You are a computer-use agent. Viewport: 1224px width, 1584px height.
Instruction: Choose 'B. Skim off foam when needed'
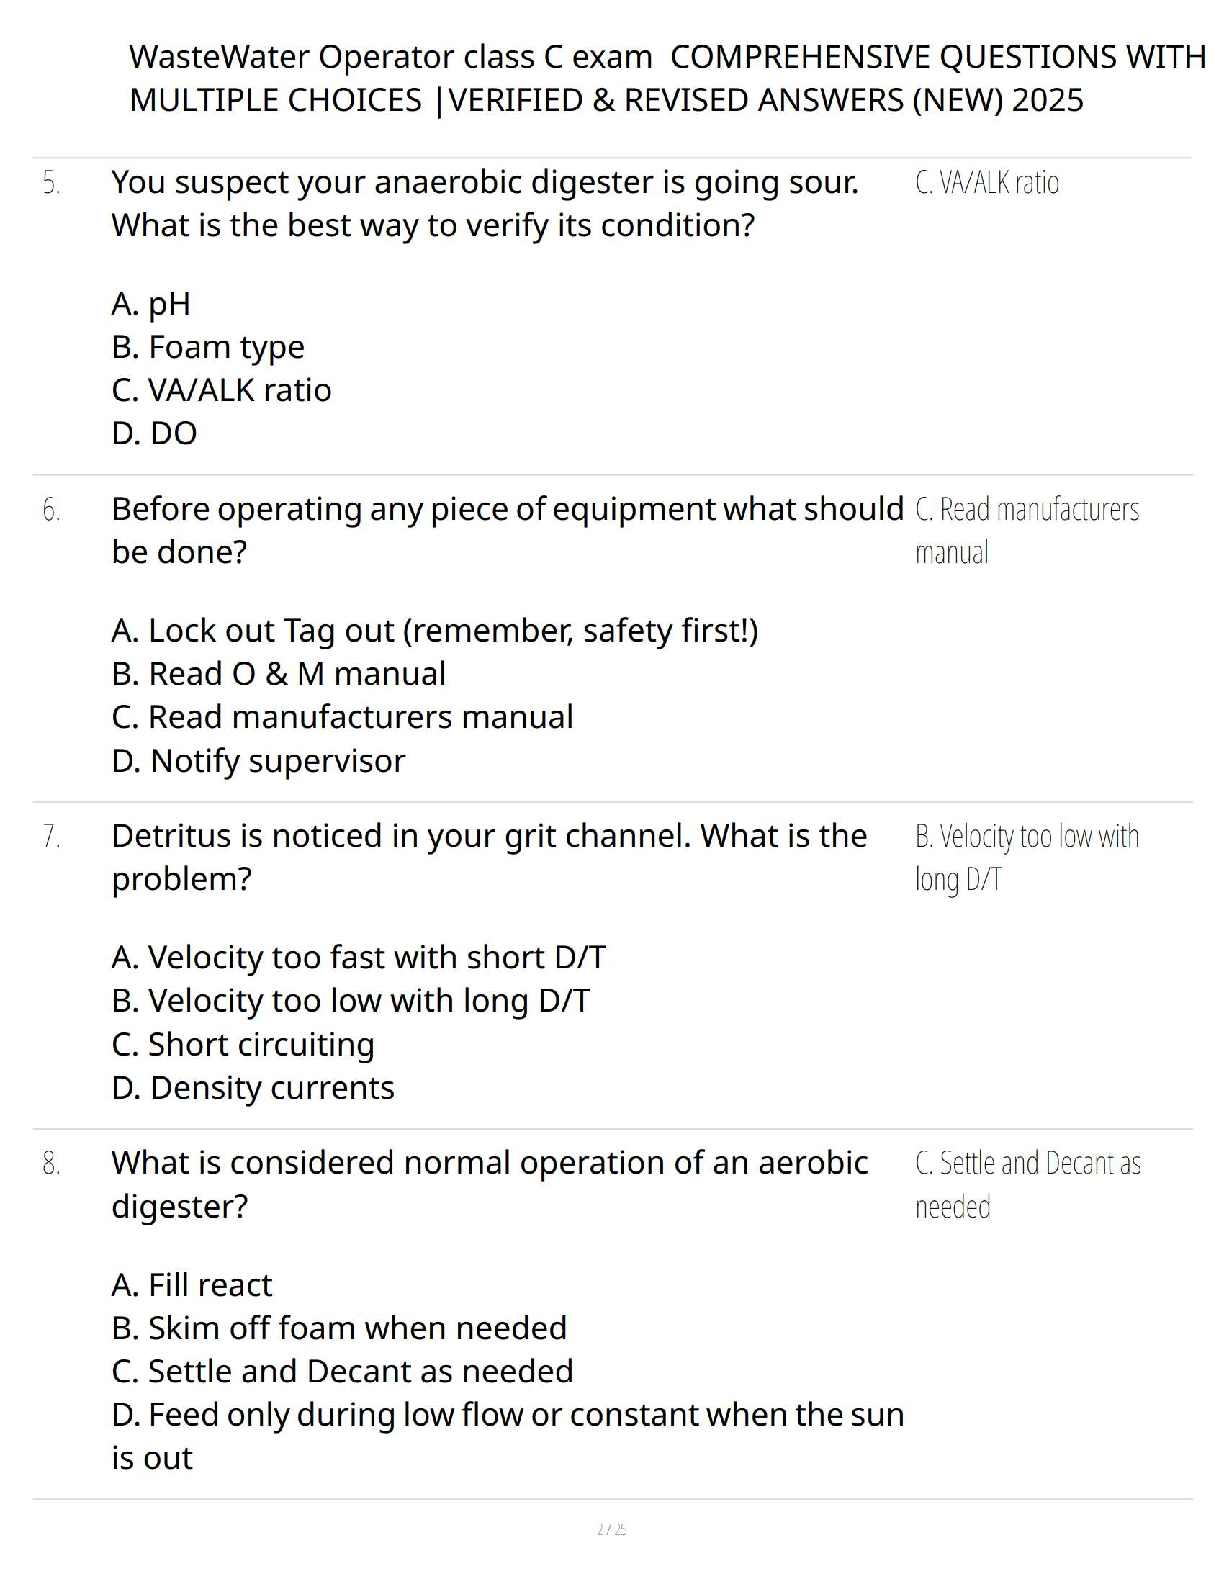click(x=340, y=1328)
